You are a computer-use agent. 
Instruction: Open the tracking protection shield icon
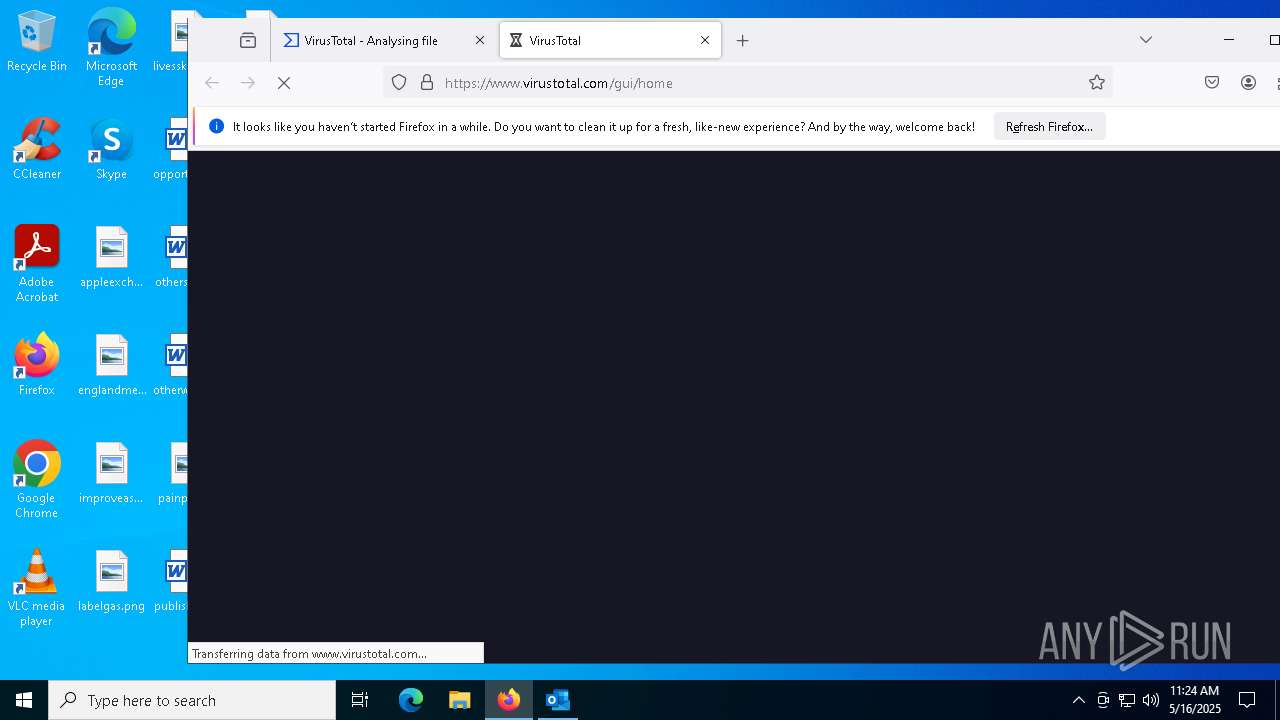point(399,83)
